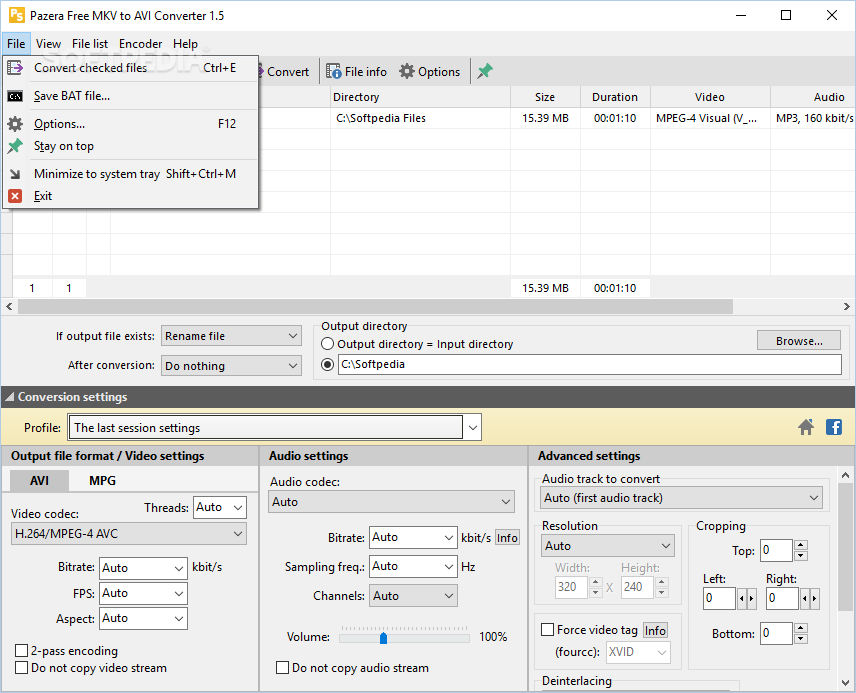Image resolution: width=856 pixels, height=693 pixels.
Task: Click audio Bitrate Info button
Action: [507, 538]
